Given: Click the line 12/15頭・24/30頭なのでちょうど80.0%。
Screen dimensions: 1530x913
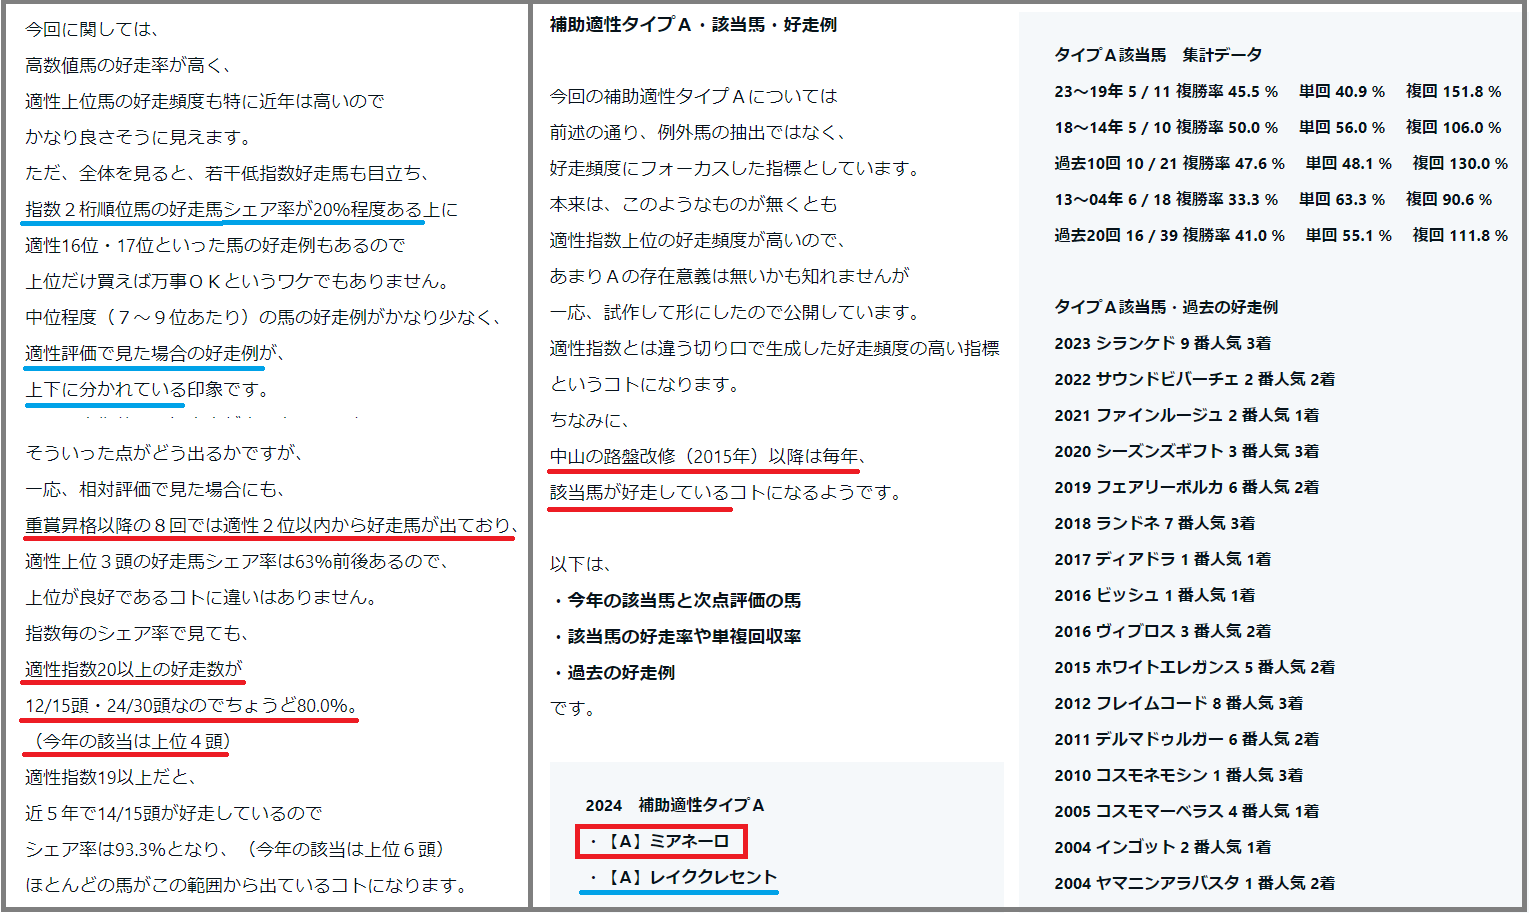Looking at the screenshot, I should point(191,705).
